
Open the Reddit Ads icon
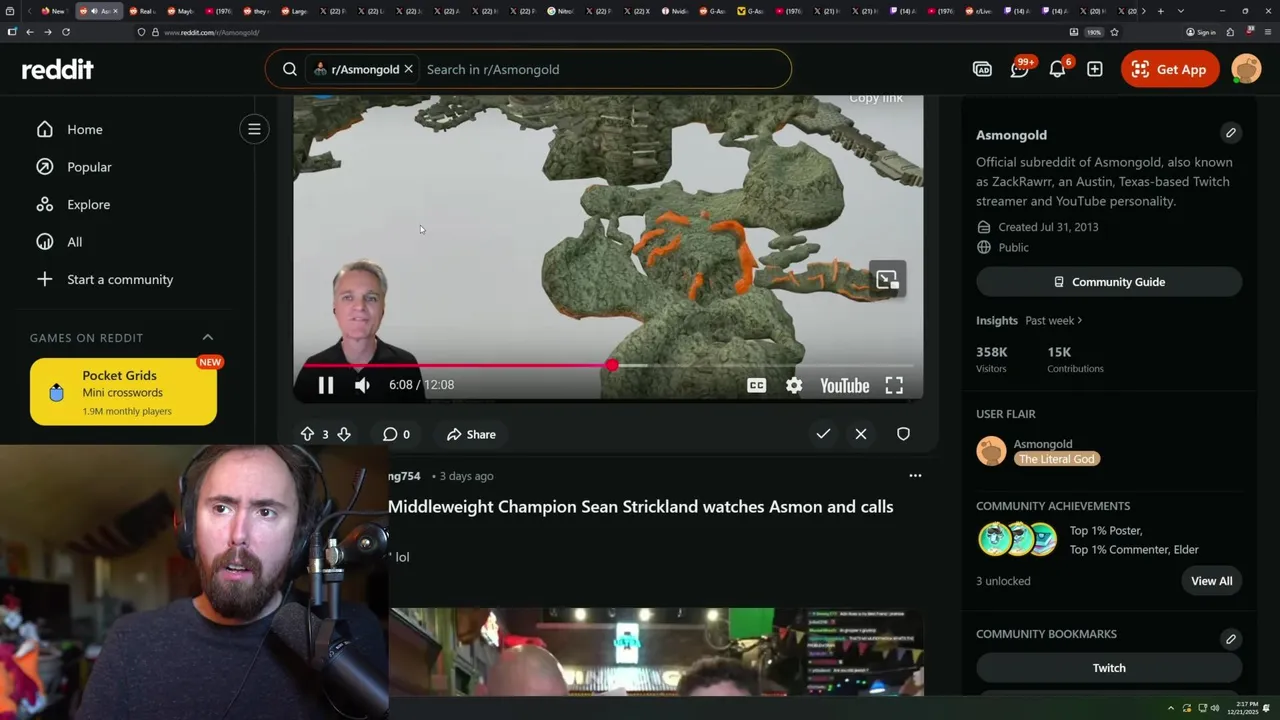coord(982,69)
